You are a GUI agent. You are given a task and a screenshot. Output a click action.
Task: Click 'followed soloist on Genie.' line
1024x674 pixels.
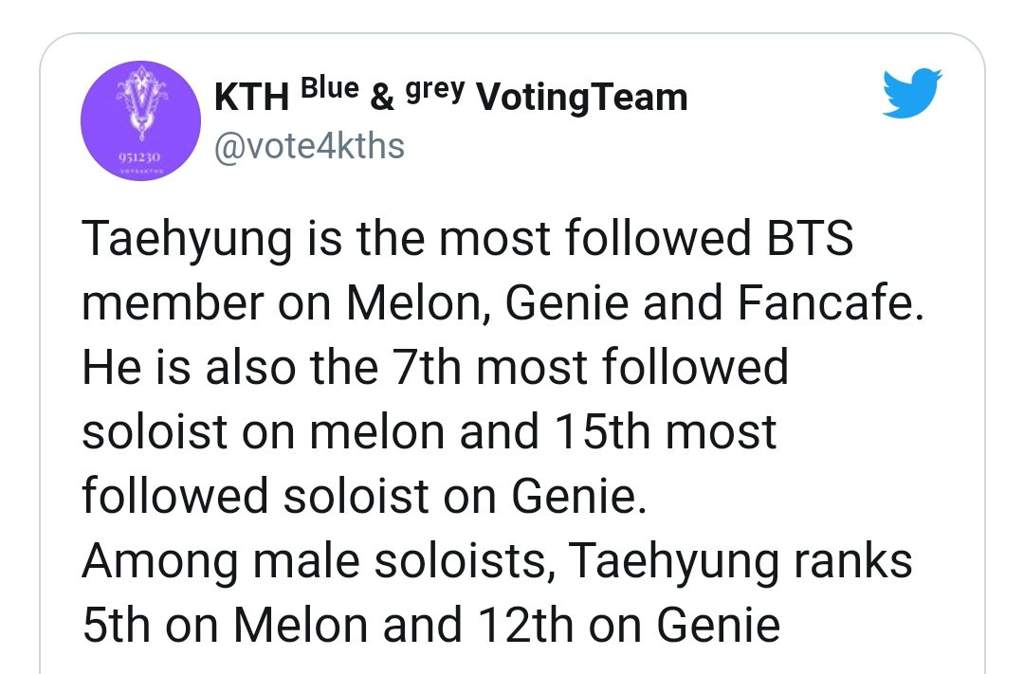(x=364, y=495)
